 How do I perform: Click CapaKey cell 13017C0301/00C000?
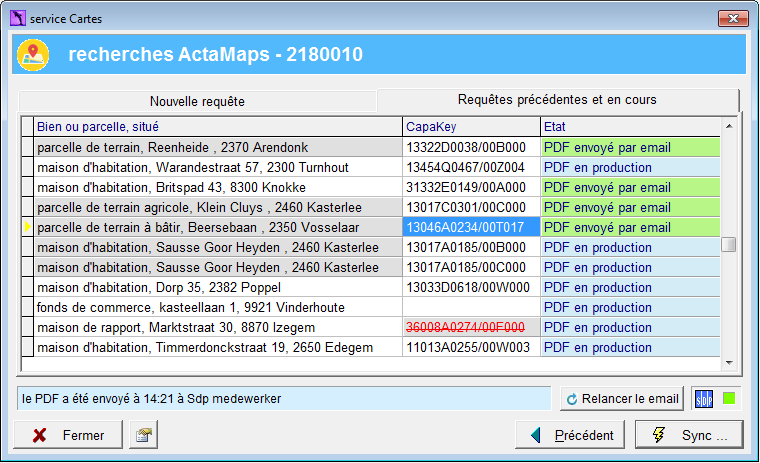tap(471, 208)
